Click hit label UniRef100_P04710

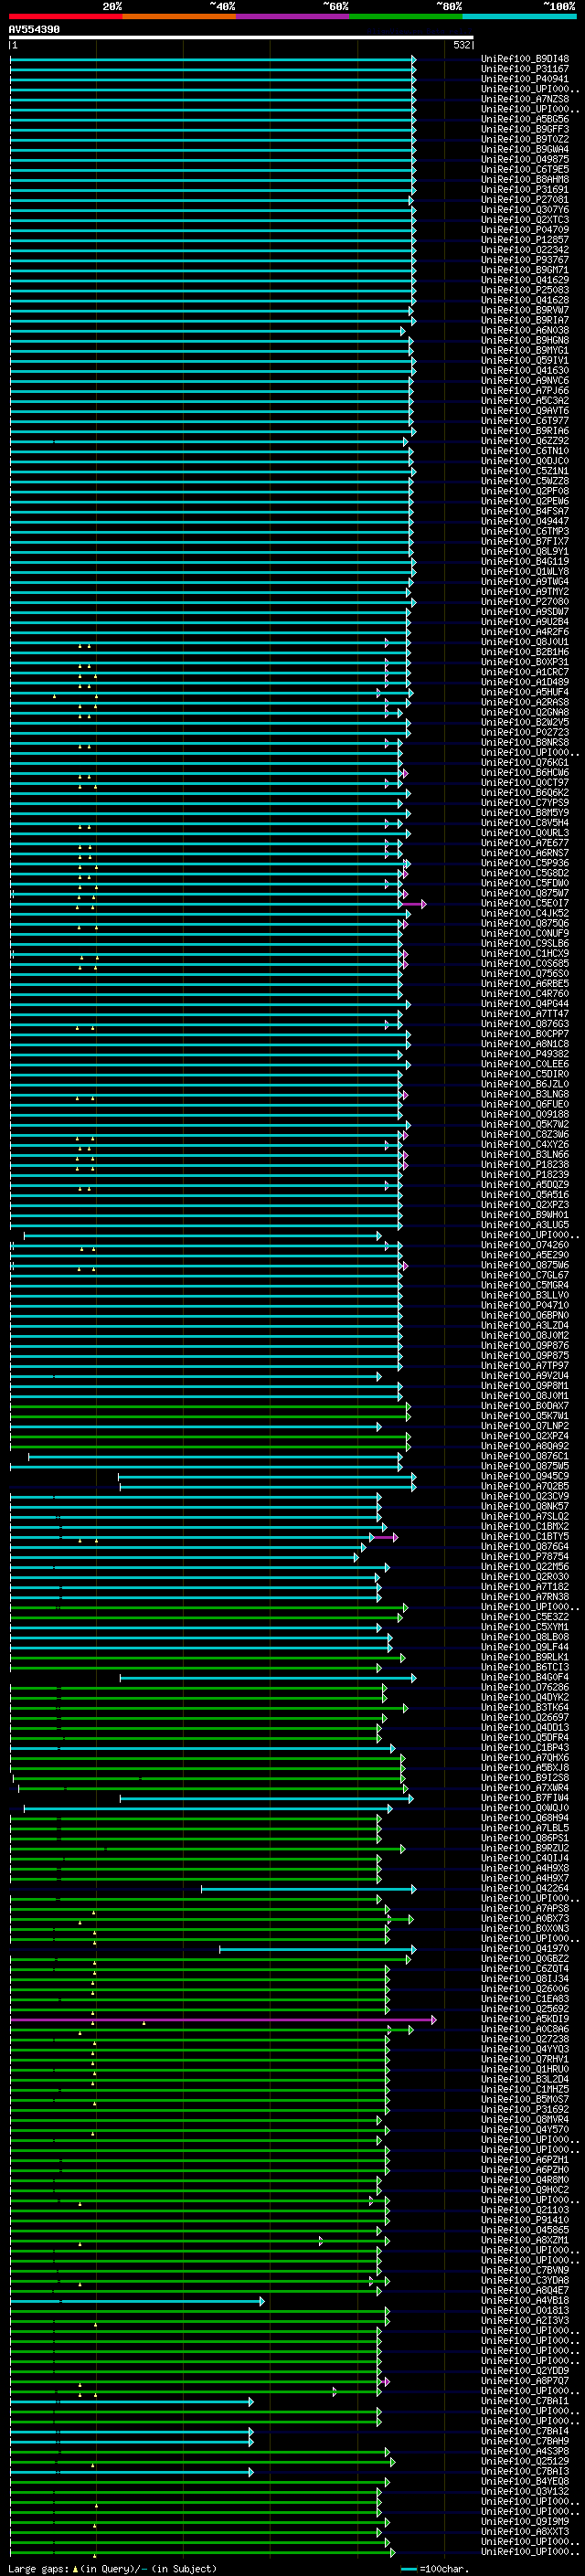pyautogui.click(x=525, y=1305)
